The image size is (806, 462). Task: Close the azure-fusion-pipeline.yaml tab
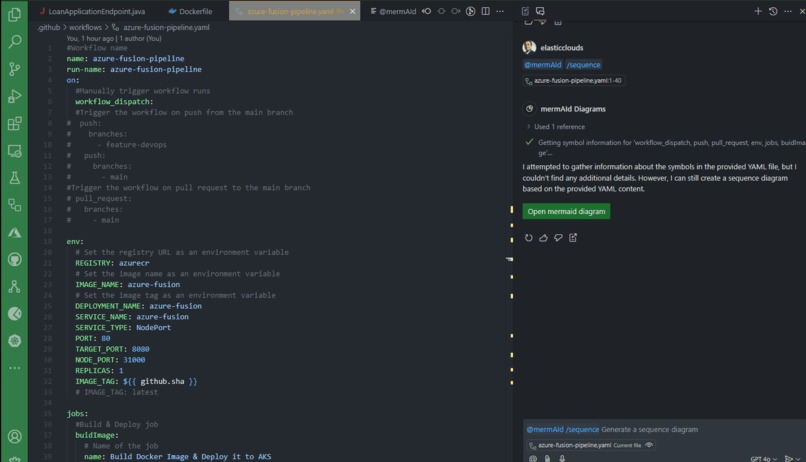(352, 11)
